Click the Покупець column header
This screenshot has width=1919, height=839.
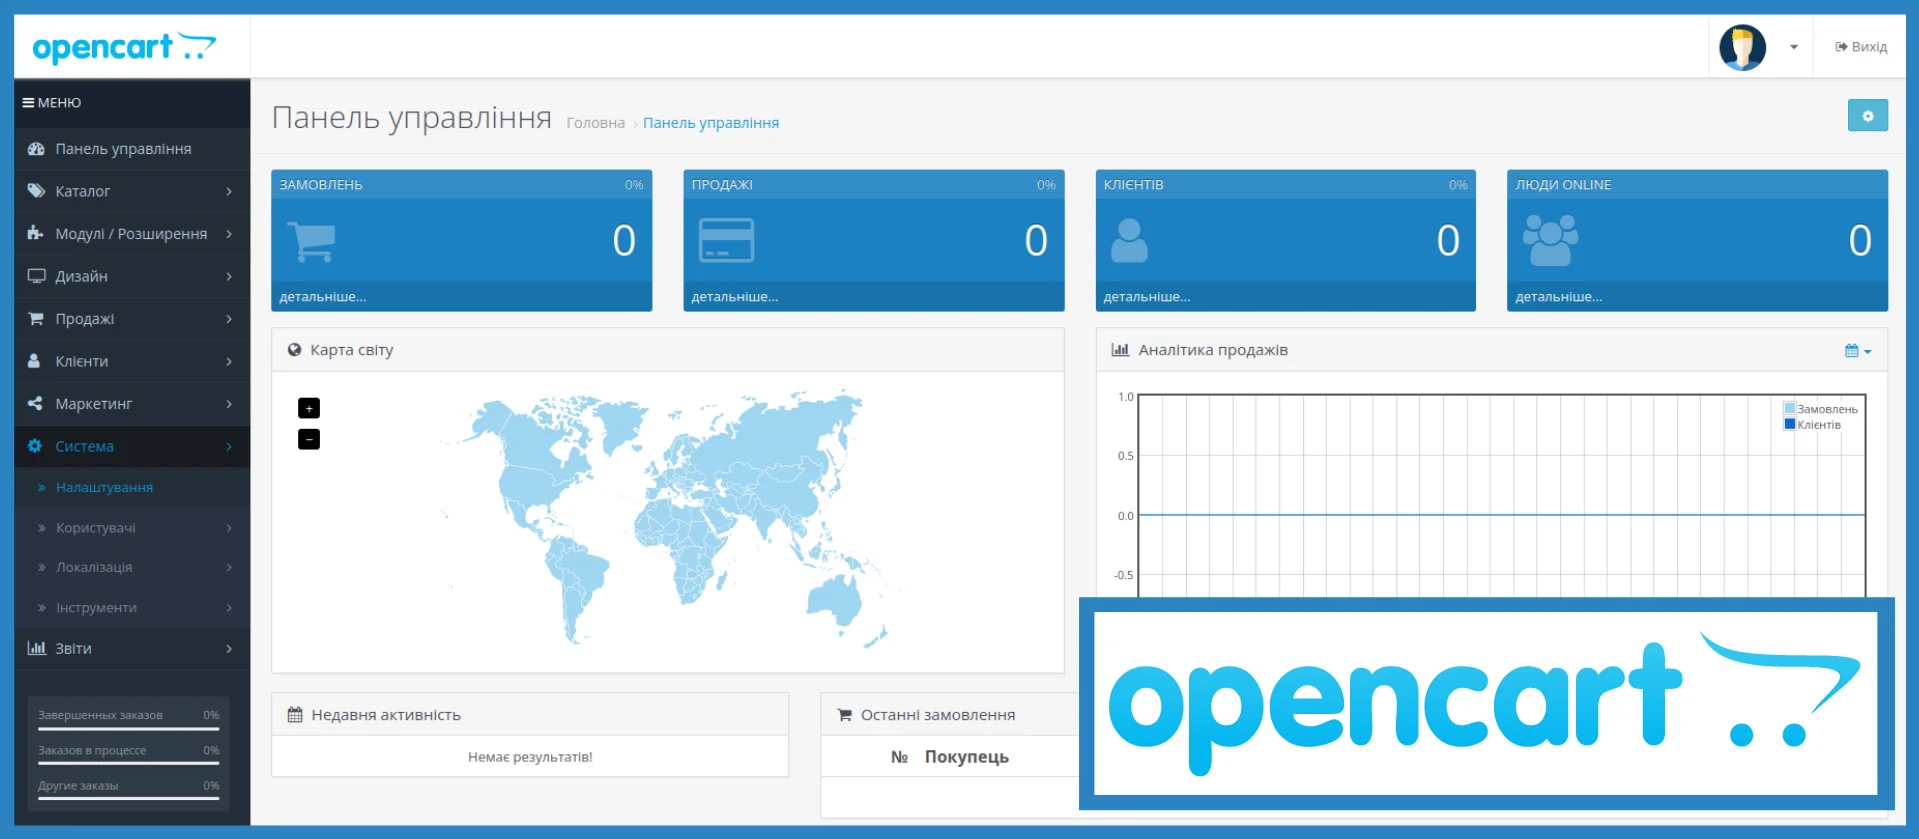[966, 757]
